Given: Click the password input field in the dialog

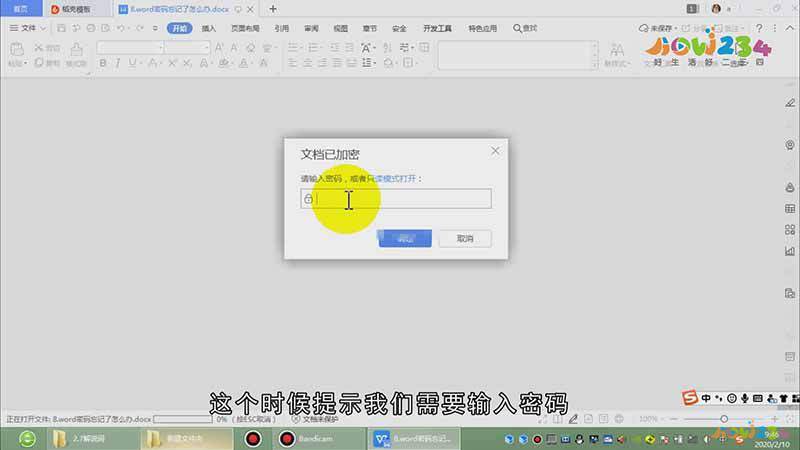Looking at the screenshot, I should pos(396,198).
